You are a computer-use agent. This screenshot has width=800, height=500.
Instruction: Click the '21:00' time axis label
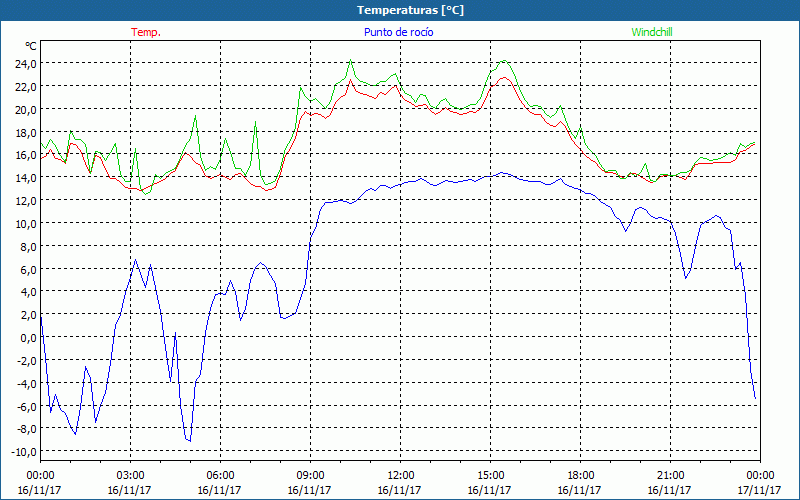pos(670,476)
